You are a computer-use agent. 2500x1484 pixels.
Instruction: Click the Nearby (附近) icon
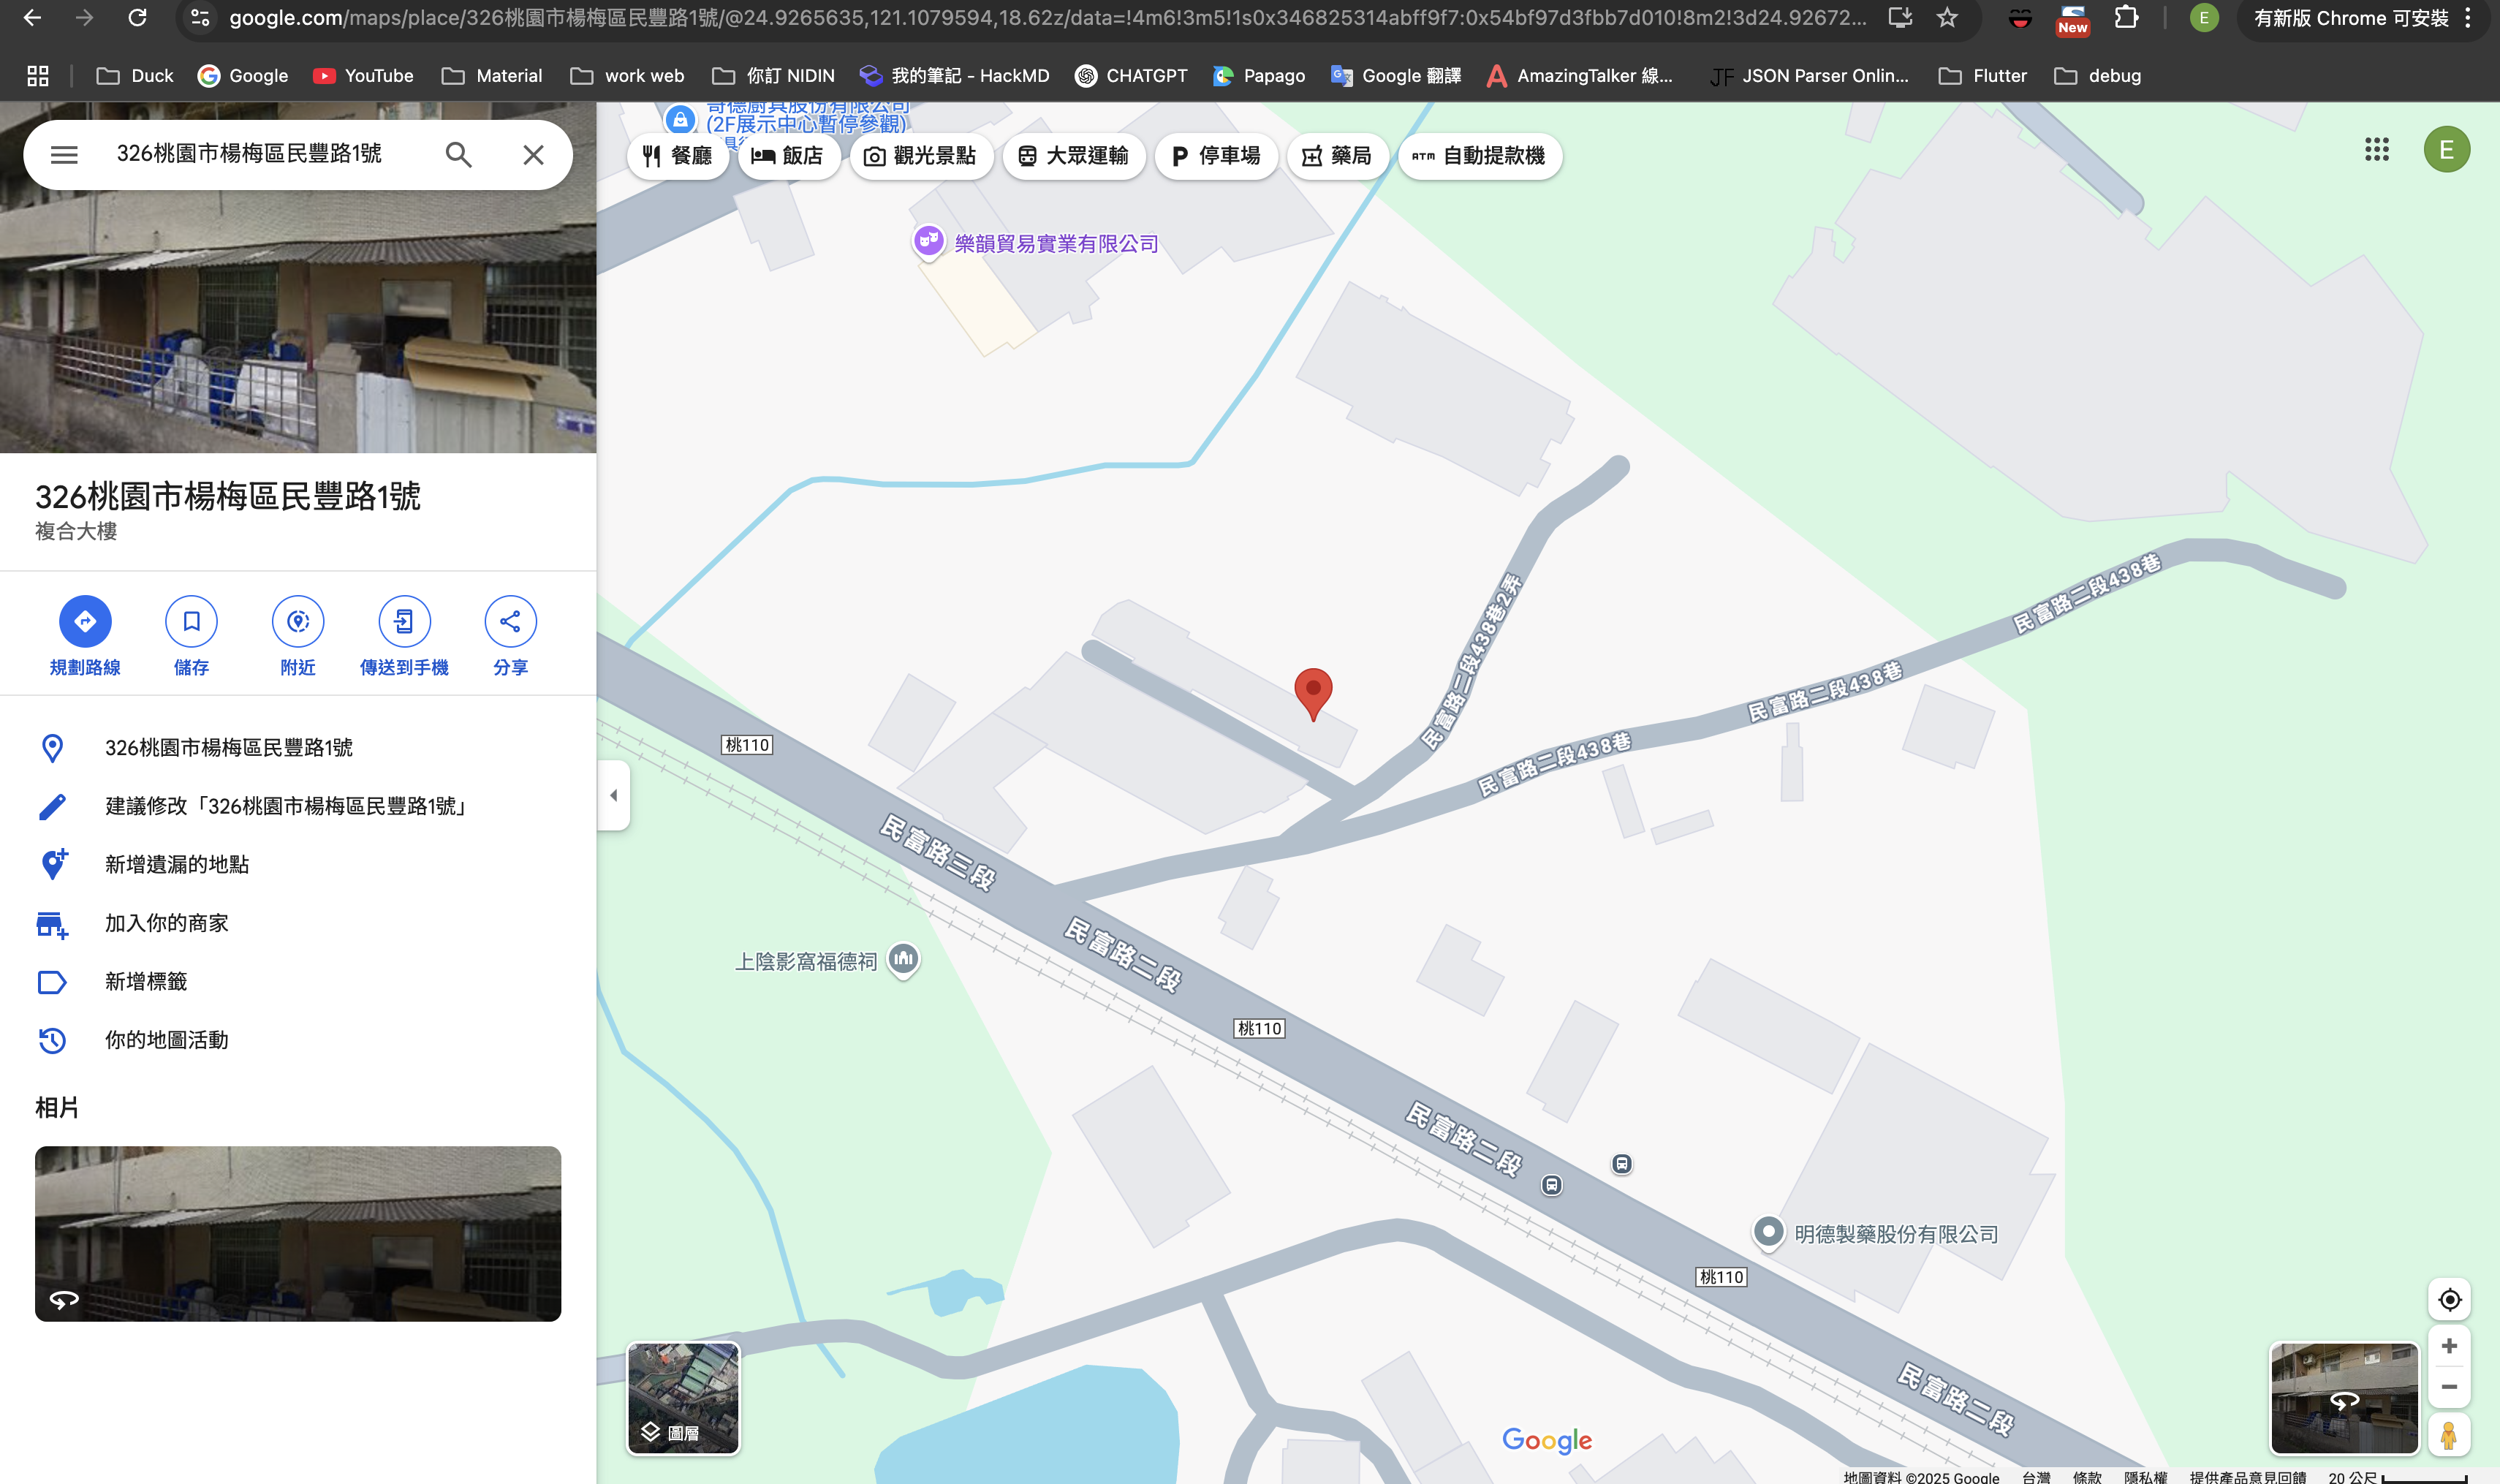[298, 621]
